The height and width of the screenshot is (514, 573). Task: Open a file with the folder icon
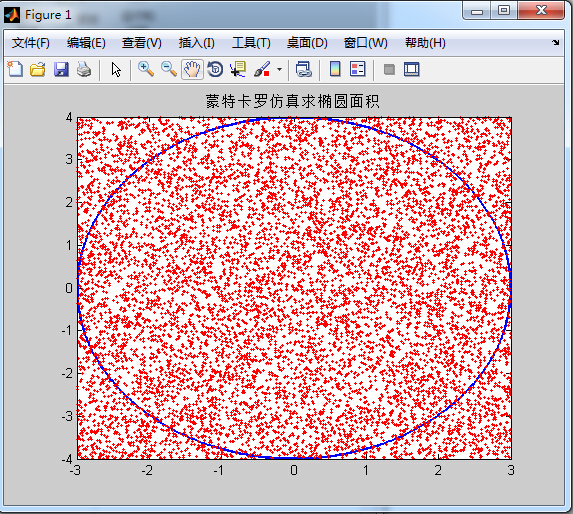click(x=38, y=69)
